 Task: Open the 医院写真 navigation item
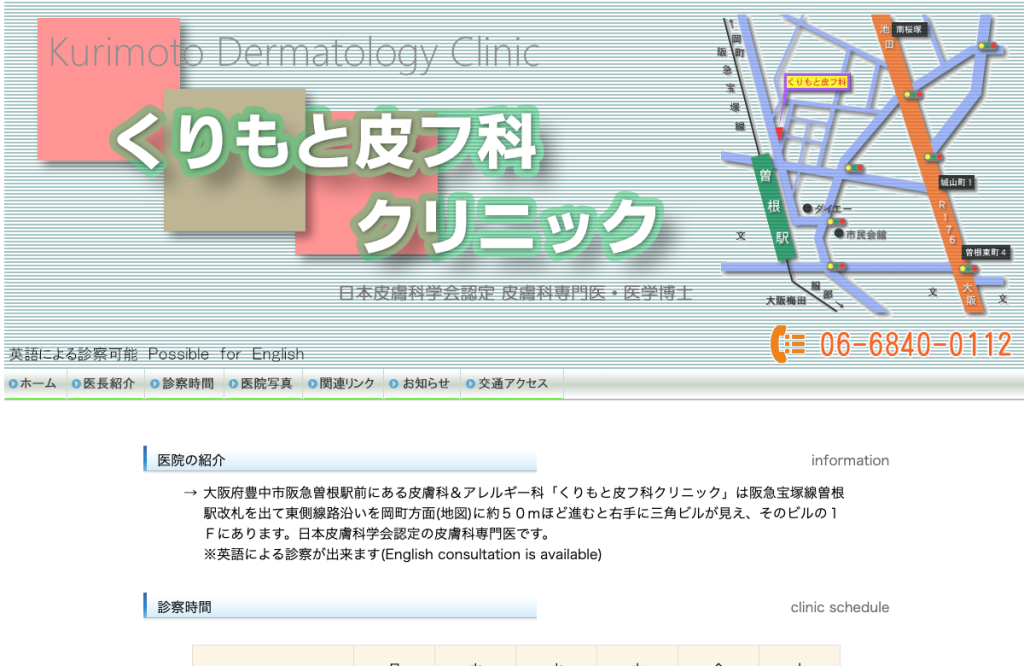[263, 384]
